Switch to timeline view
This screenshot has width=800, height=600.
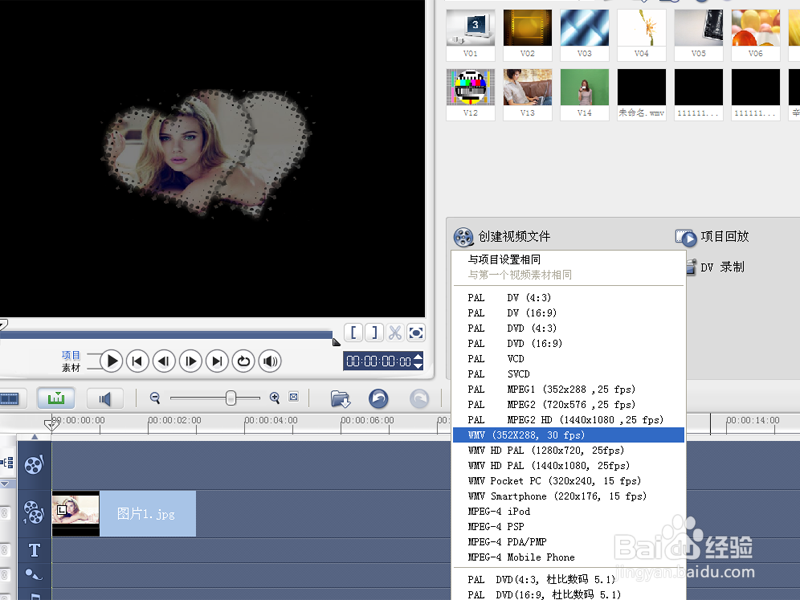(x=56, y=398)
